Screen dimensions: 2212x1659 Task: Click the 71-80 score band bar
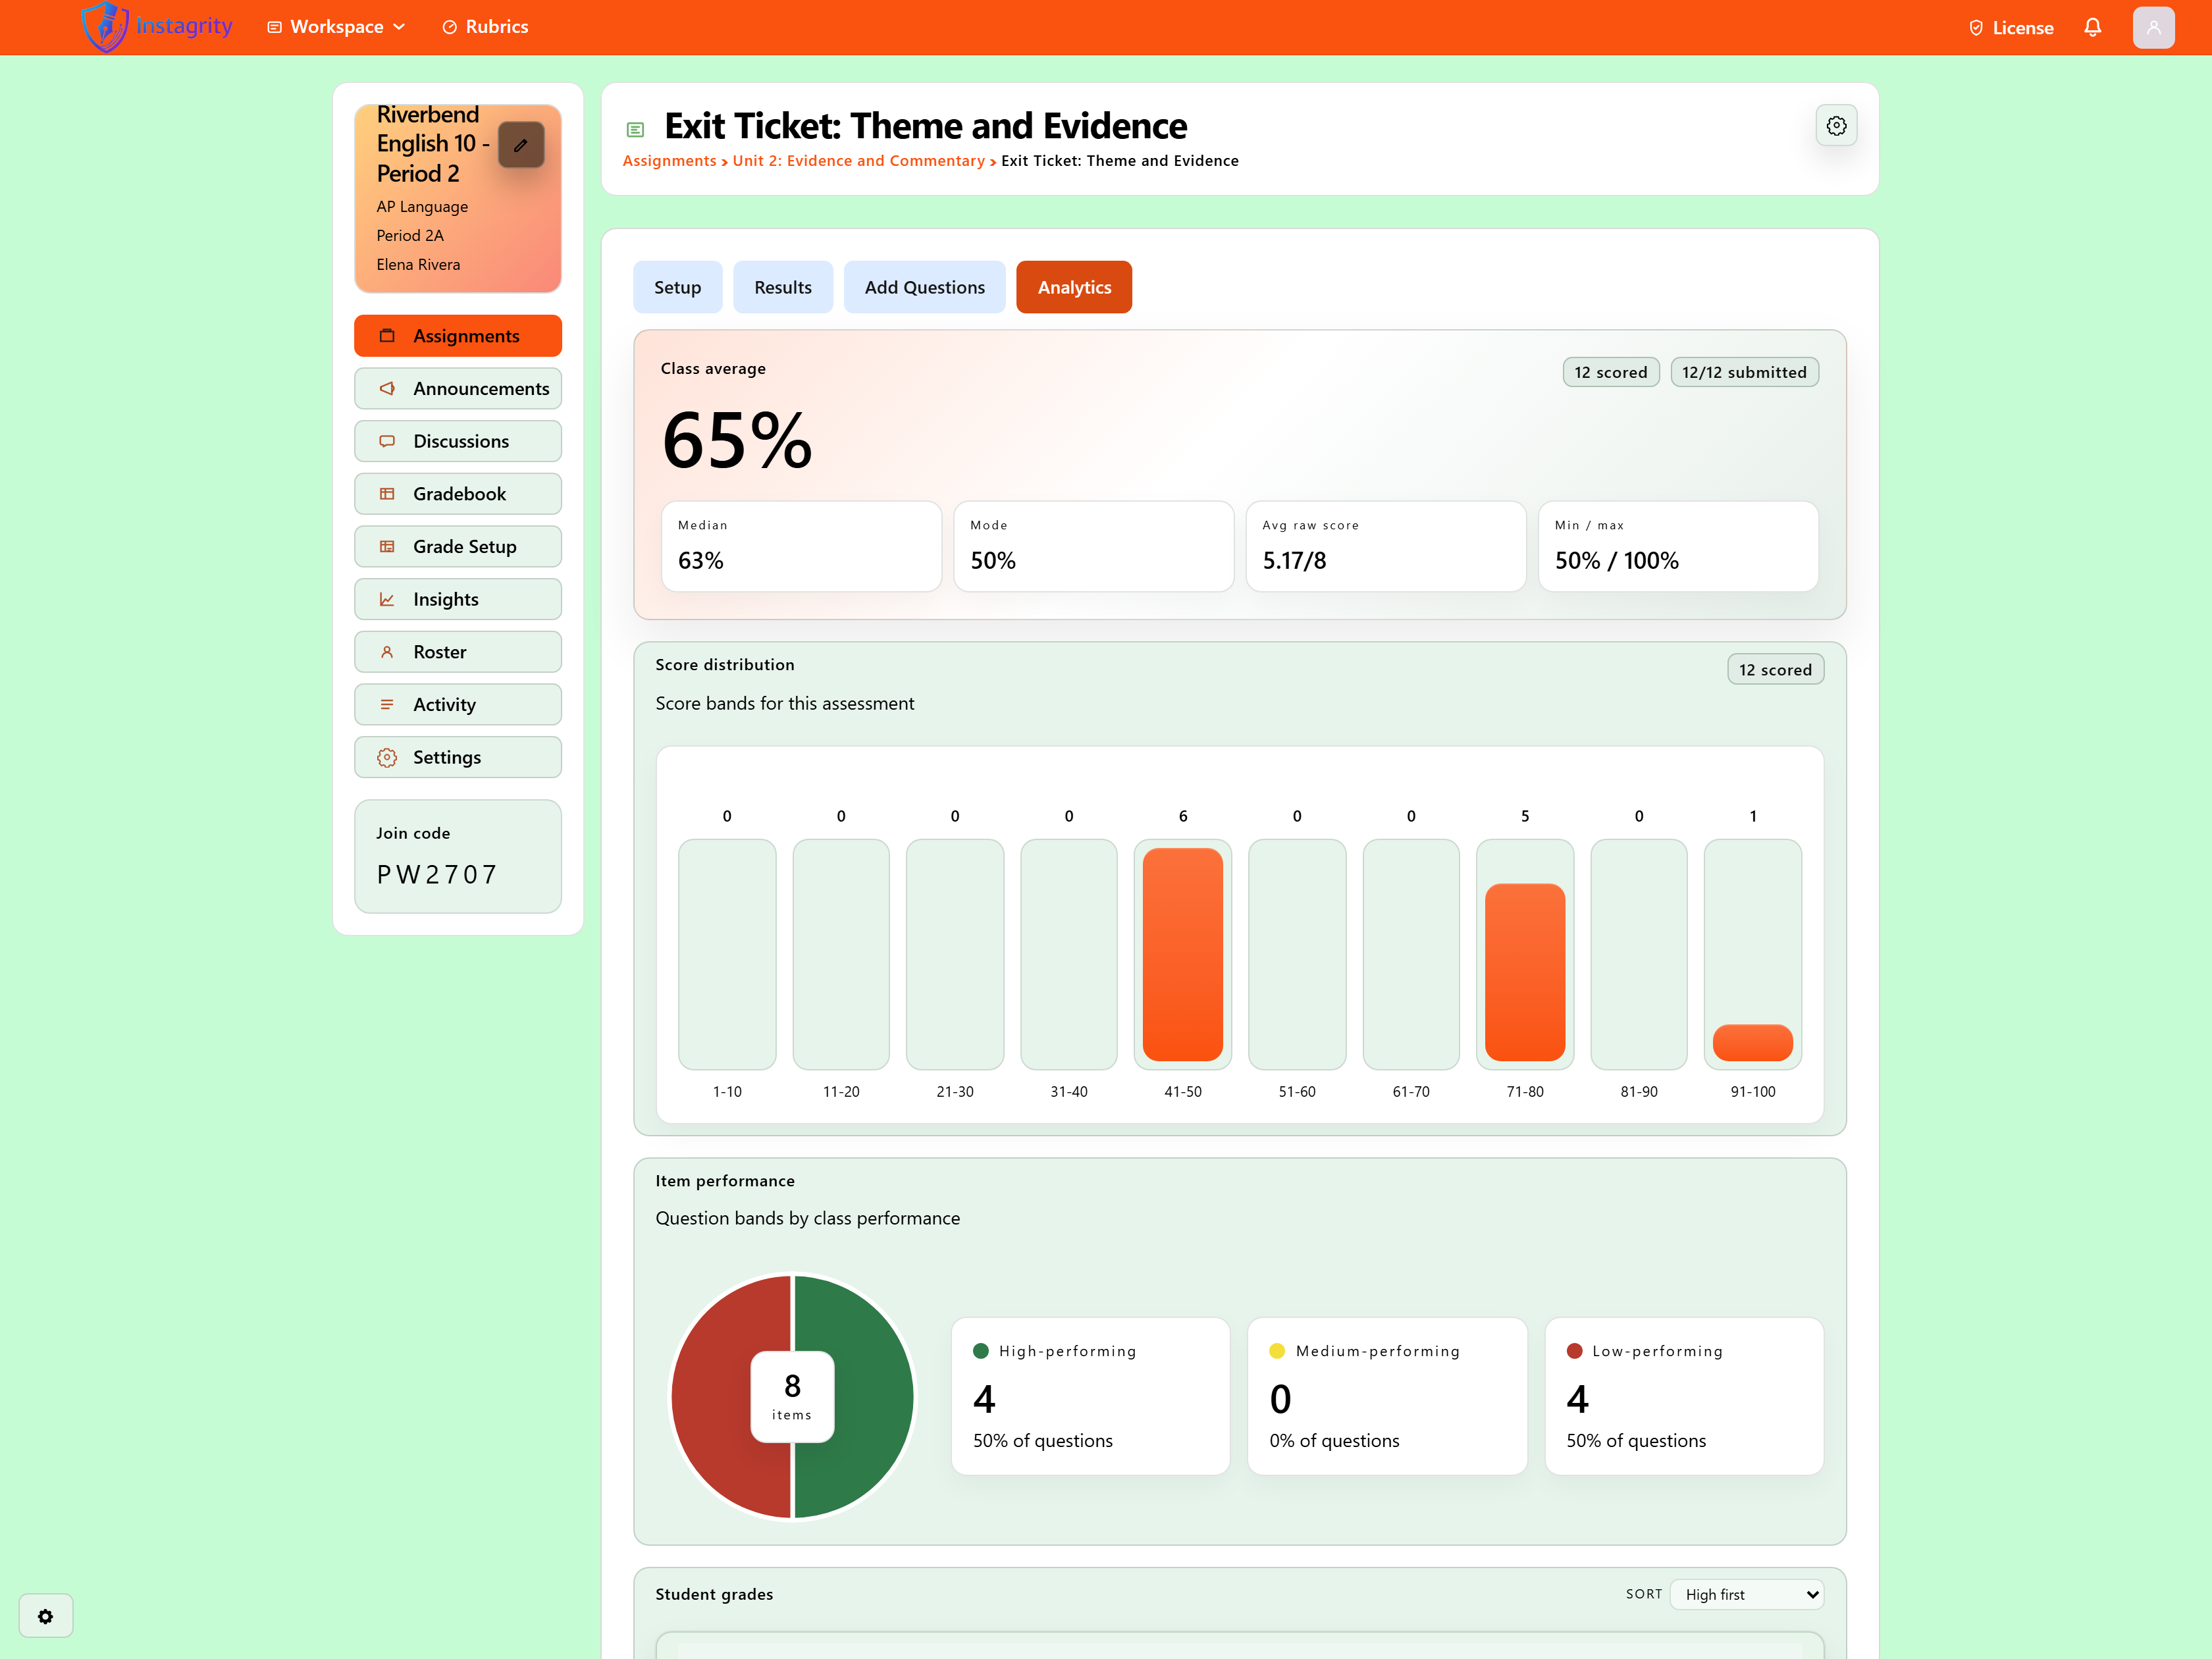point(1524,972)
